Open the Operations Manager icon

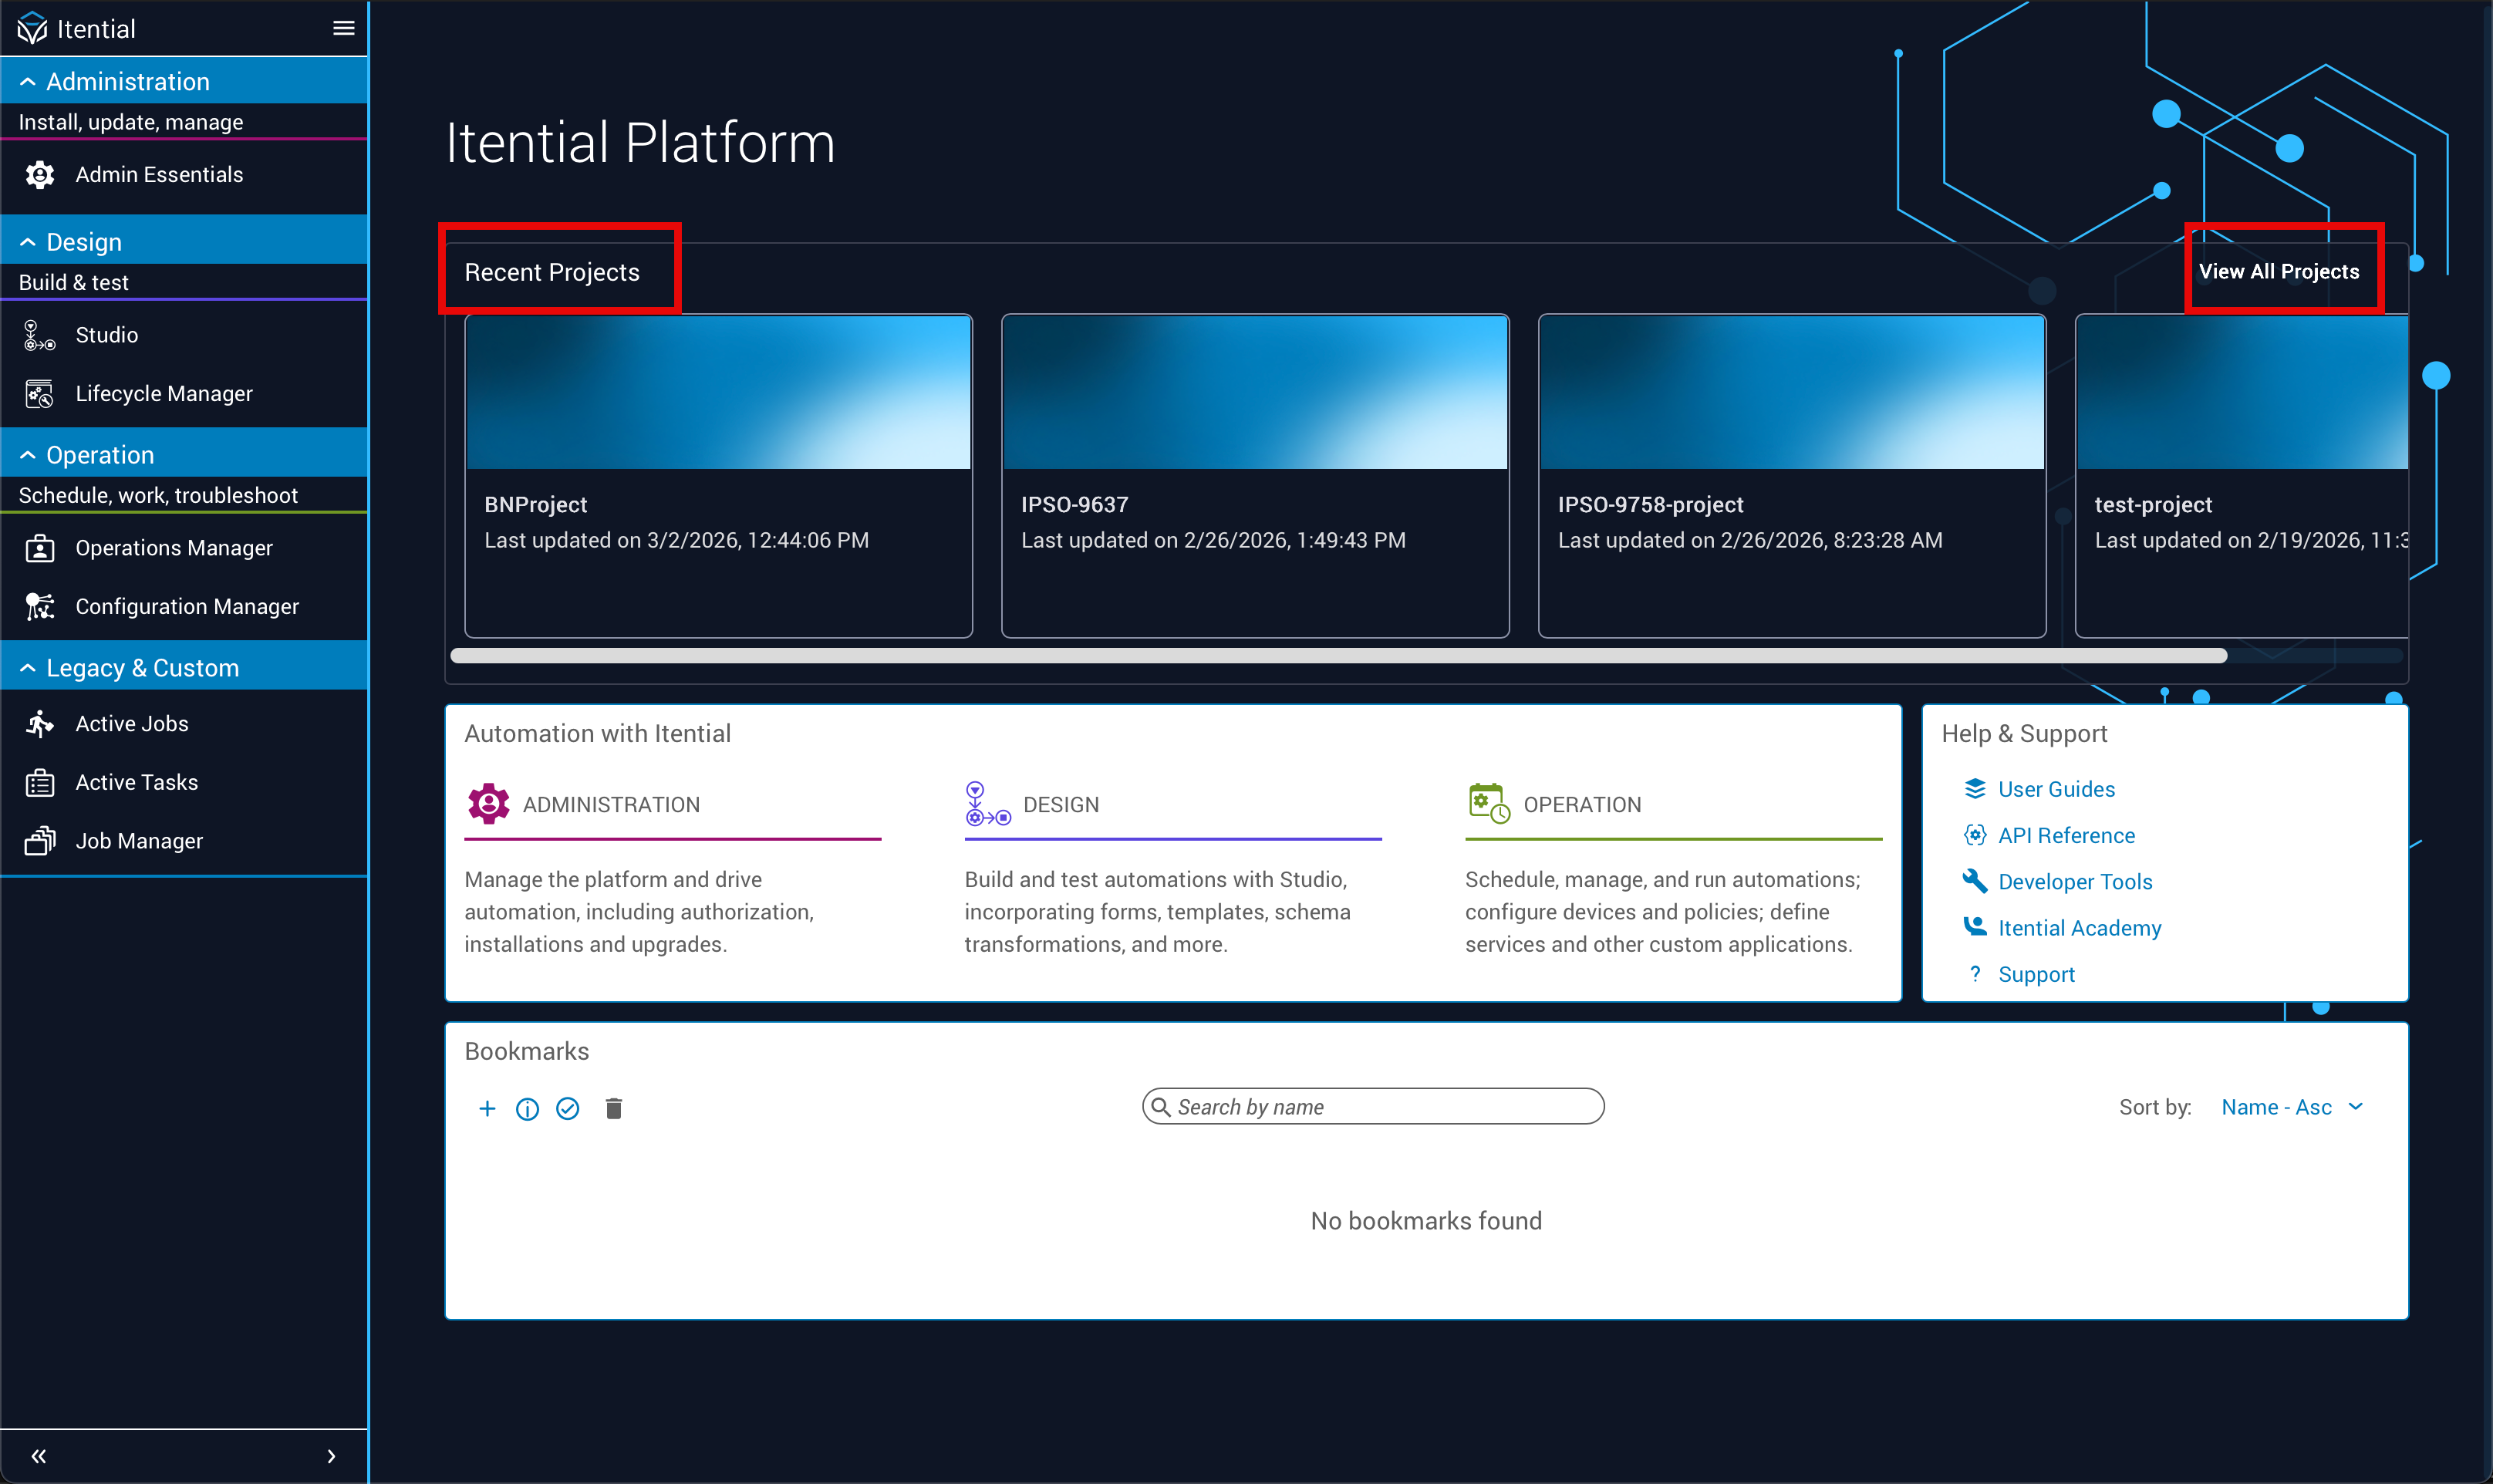pyautogui.click(x=40, y=548)
